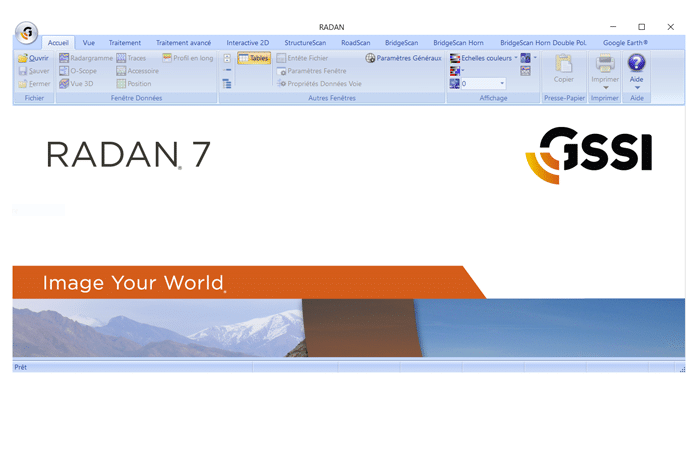Click the Autres Fenêtres group label
Screen dimensions: 700x450
click(332, 98)
